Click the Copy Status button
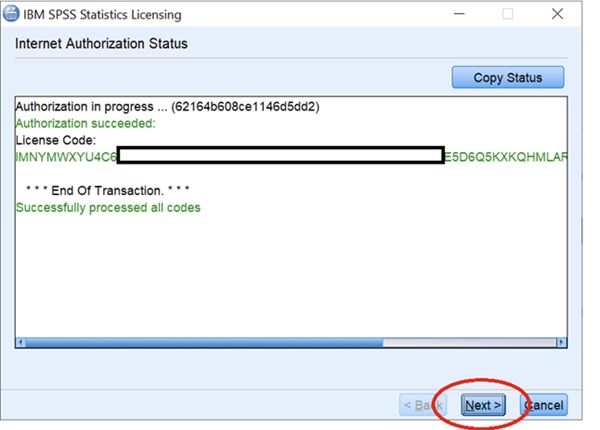 507,77
